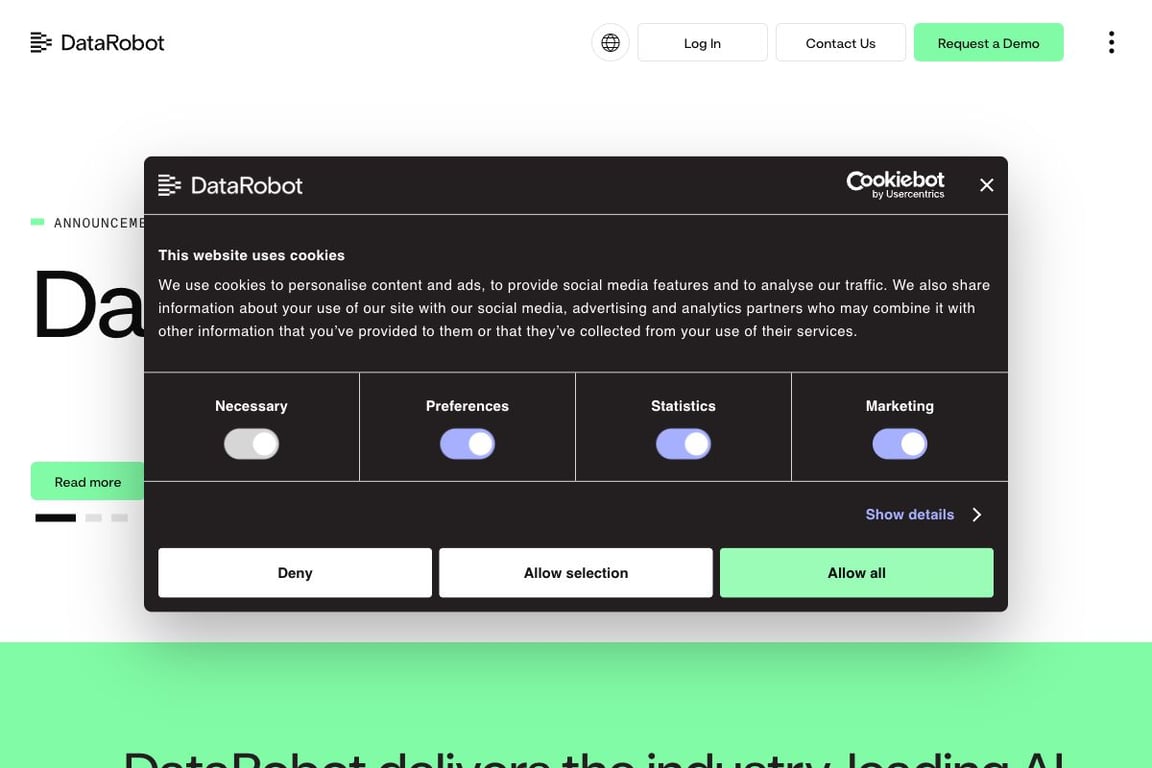Image resolution: width=1152 pixels, height=768 pixels.
Task: Select the third carousel slide indicator
Action: (x=120, y=518)
